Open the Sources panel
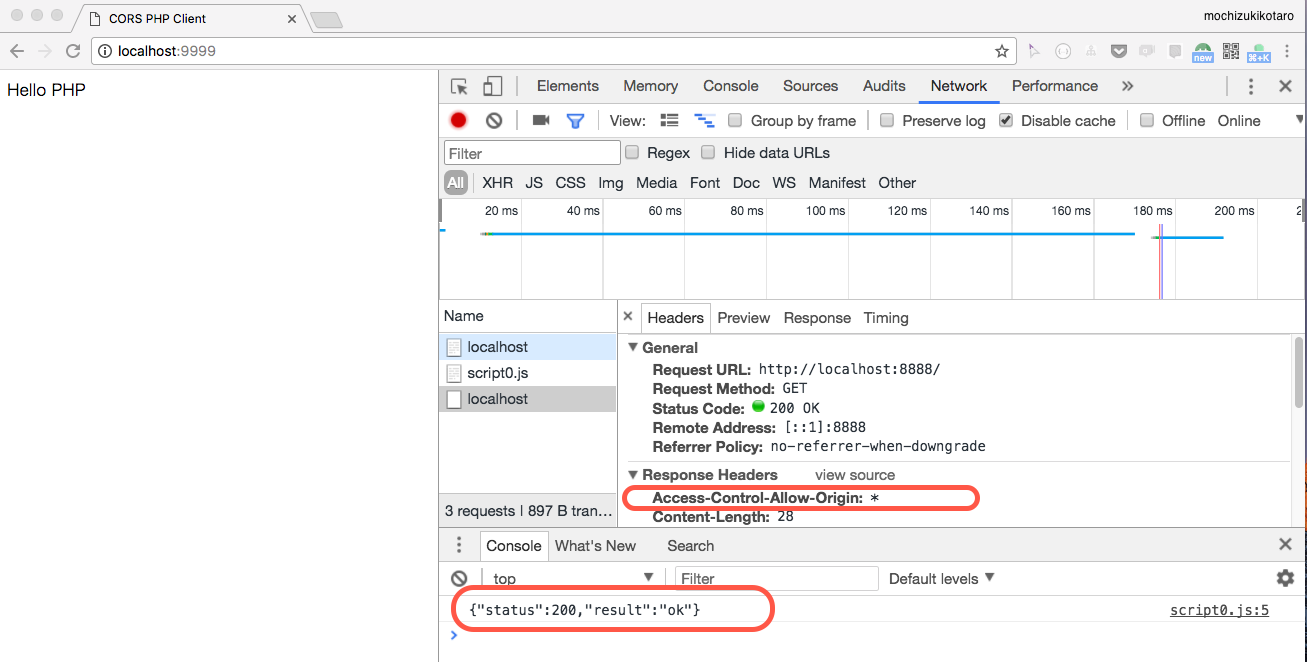The width and height of the screenshot is (1307, 662). click(810, 86)
